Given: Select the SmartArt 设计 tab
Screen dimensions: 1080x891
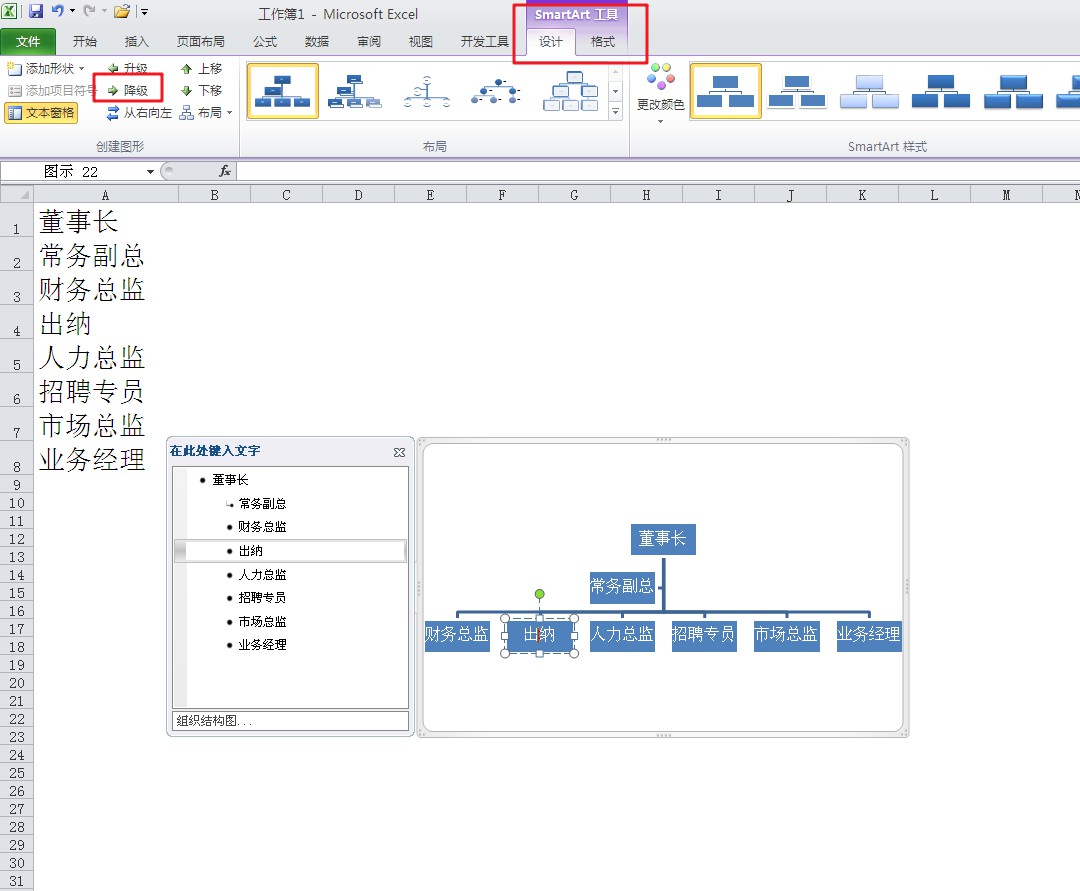Looking at the screenshot, I should [x=551, y=41].
